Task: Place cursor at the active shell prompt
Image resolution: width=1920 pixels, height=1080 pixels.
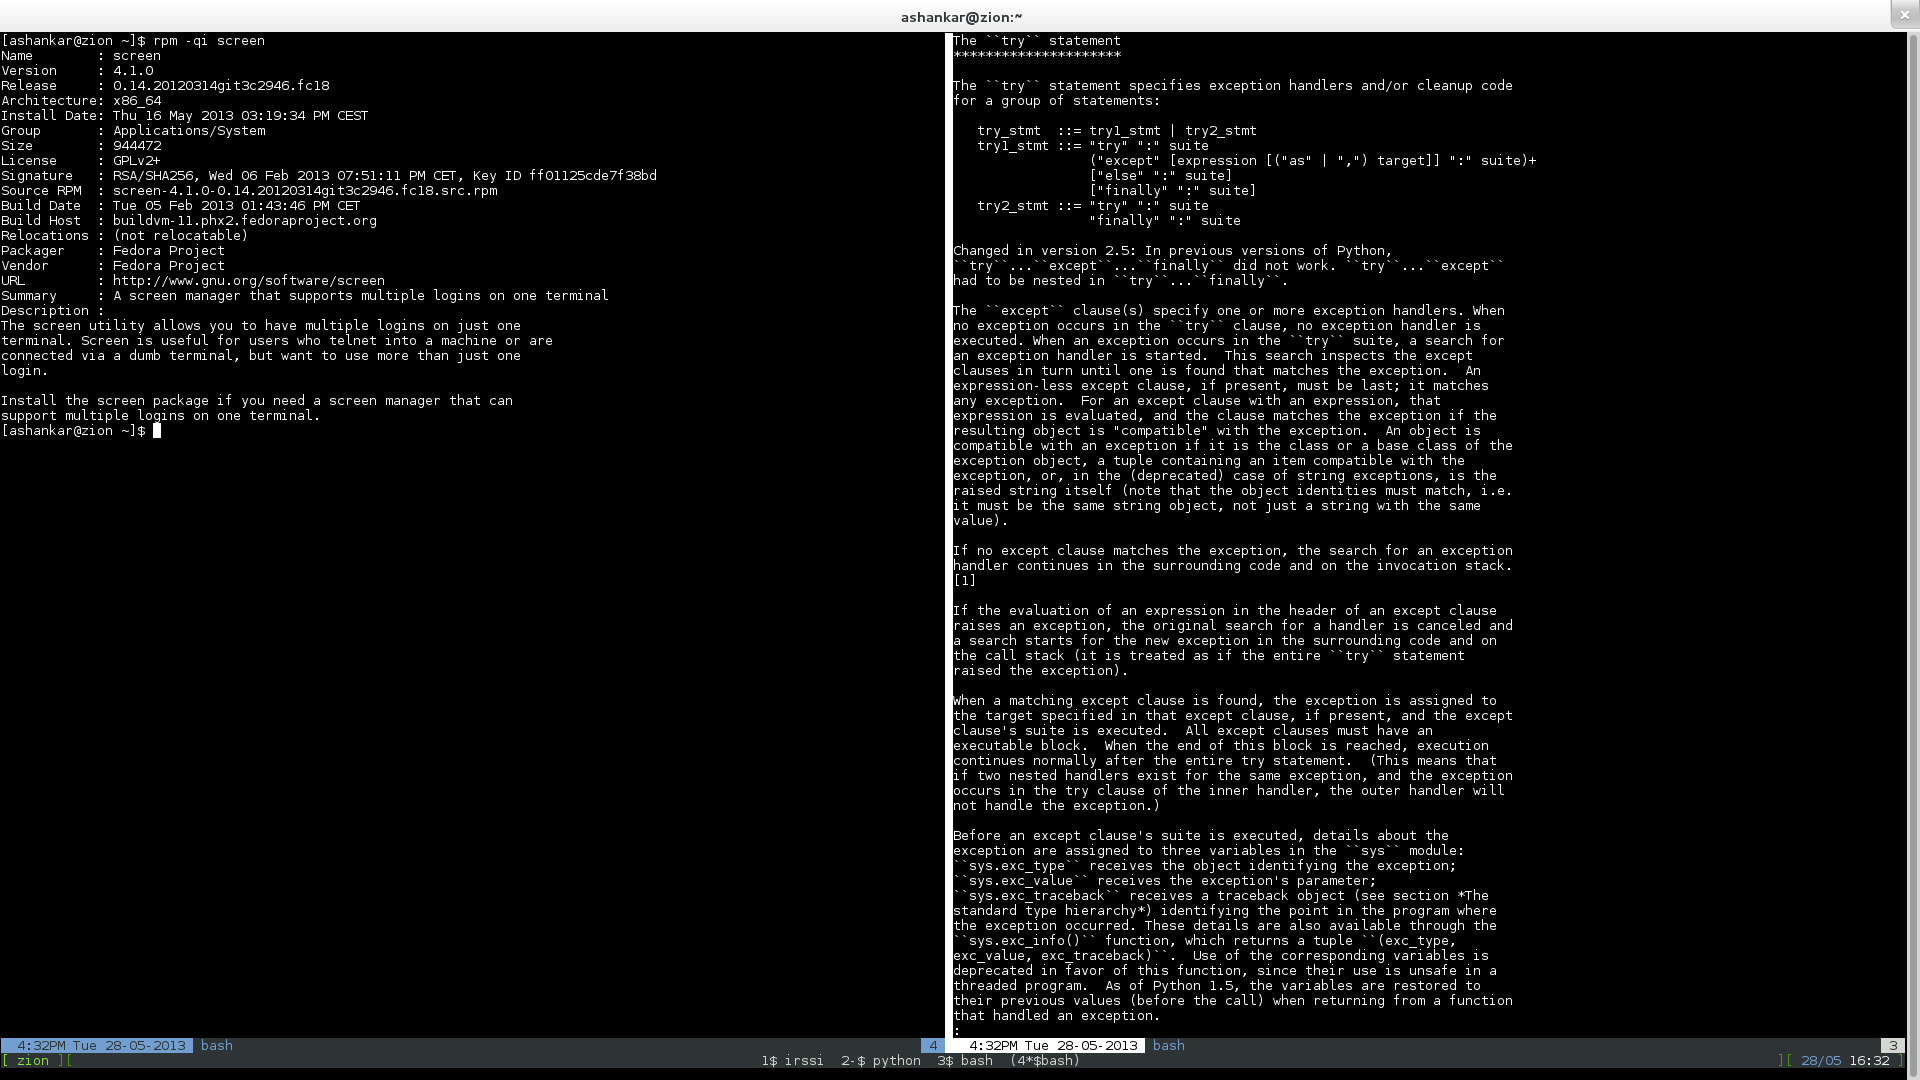Action: 157,431
